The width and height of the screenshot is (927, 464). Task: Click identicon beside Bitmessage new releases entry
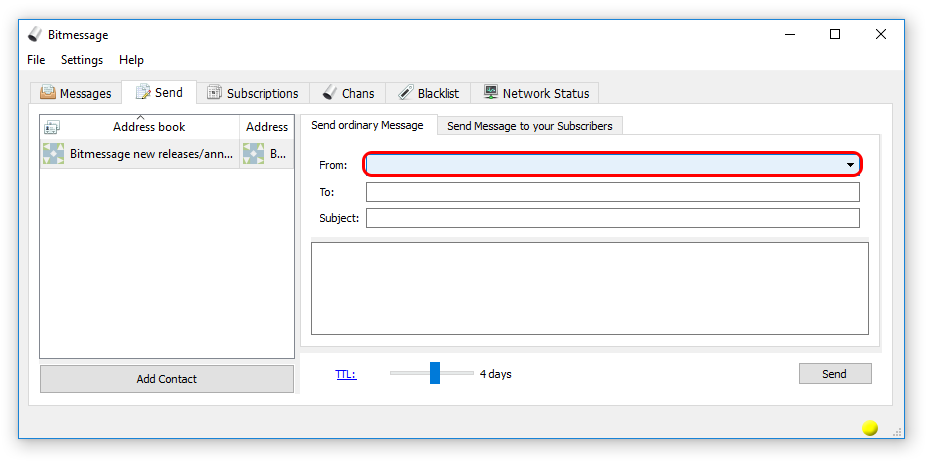click(53, 154)
